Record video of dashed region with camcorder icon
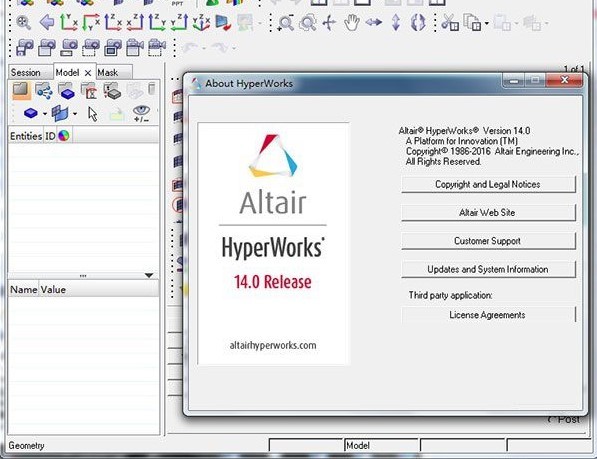 (157, 48)
